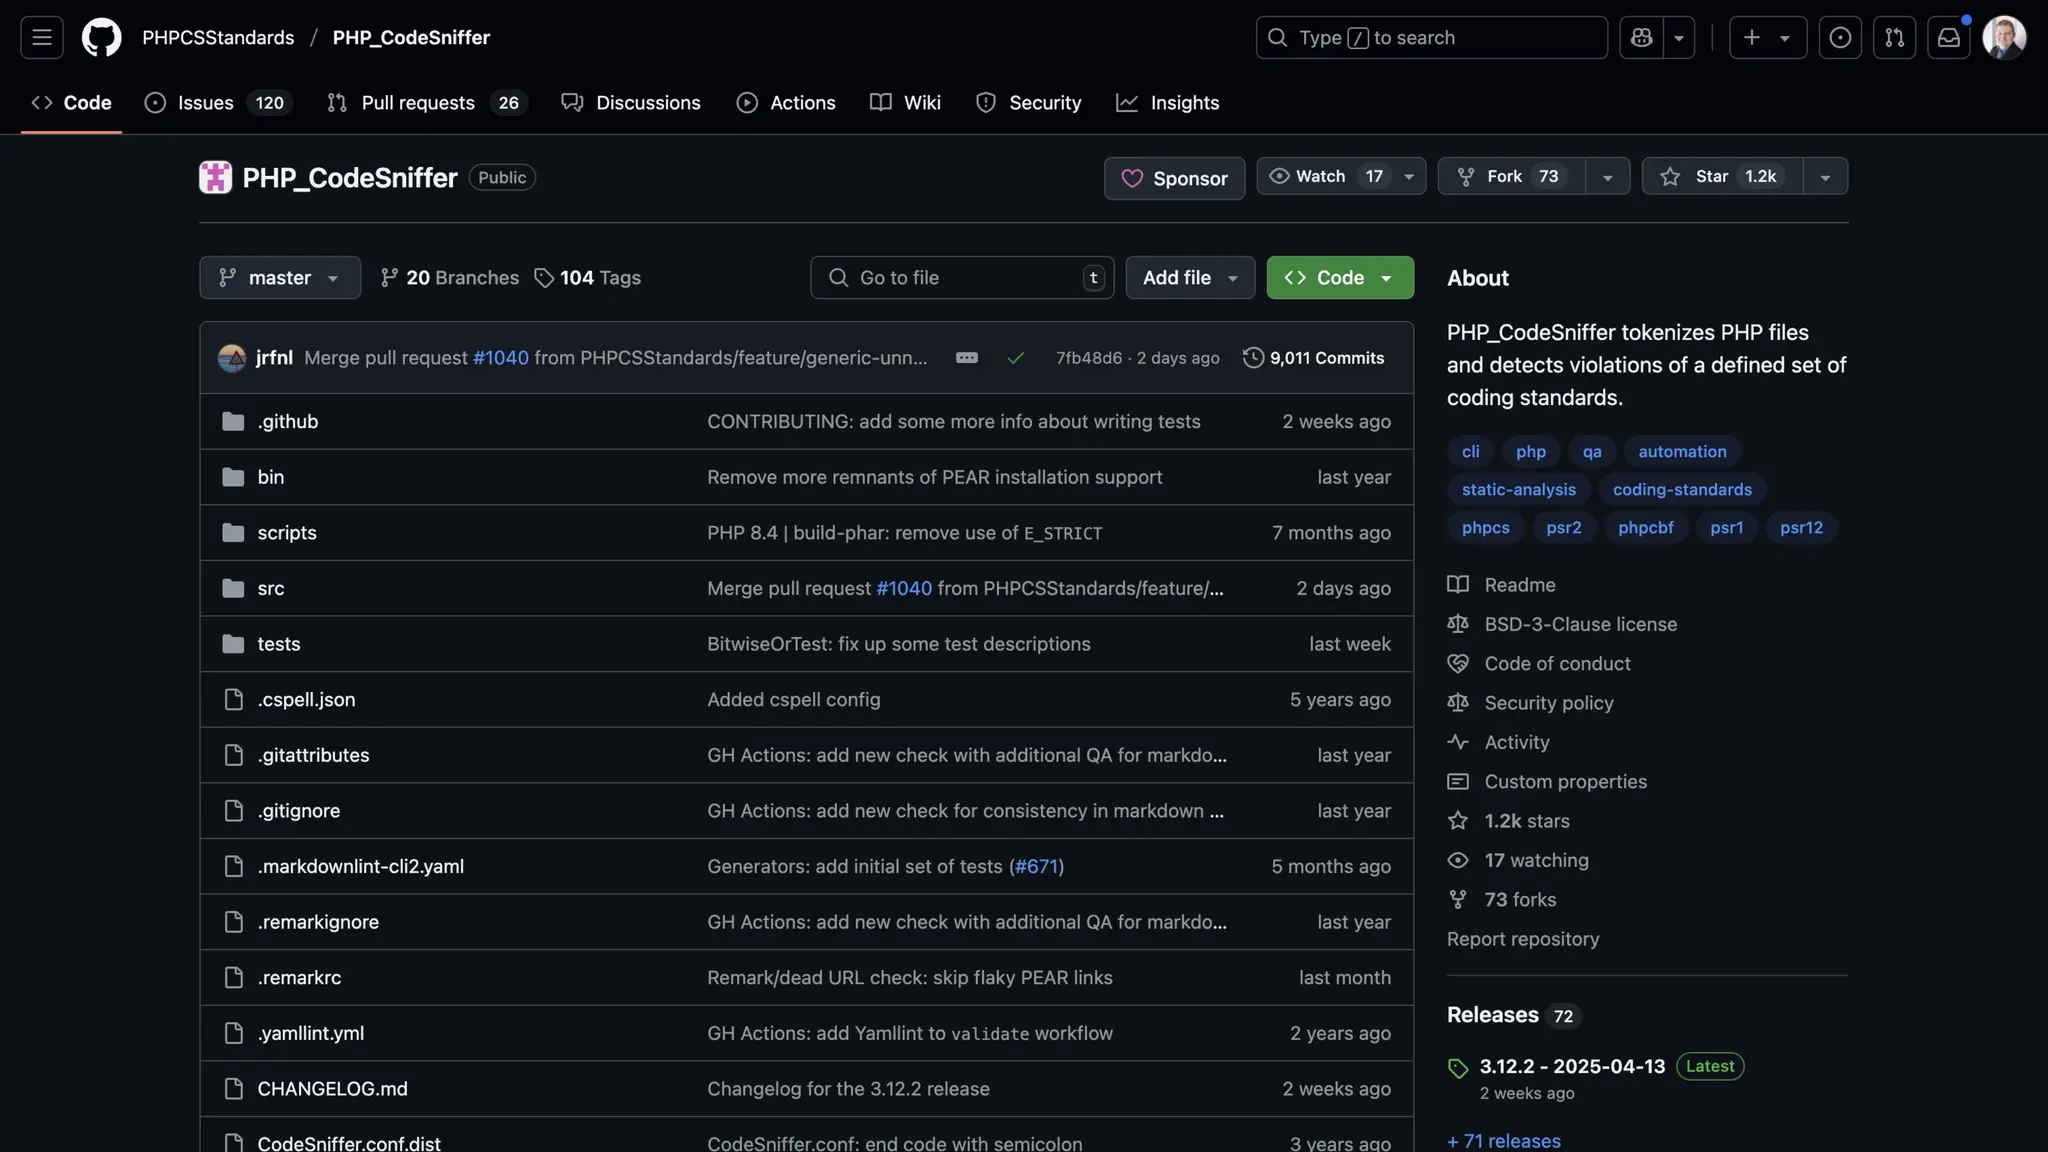Open the Pull requests tab
This screenshot has width=2048, height=1152.
(x=428, y=103)
